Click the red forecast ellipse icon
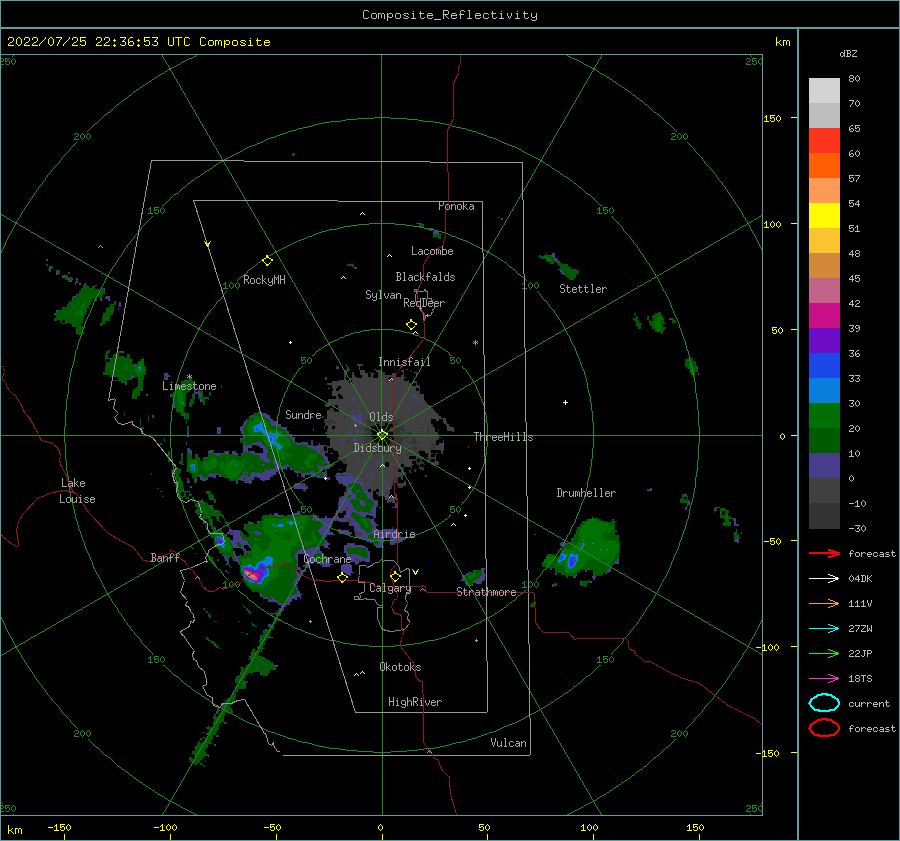 (x=824, y=728)
